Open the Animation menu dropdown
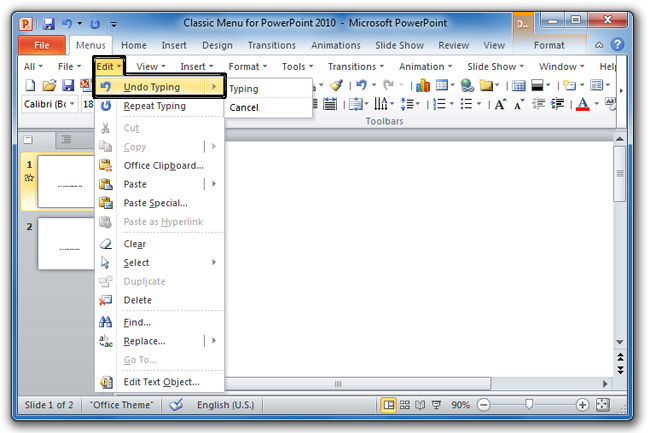This screenshot has height=433, width=650. coord(425,67)
